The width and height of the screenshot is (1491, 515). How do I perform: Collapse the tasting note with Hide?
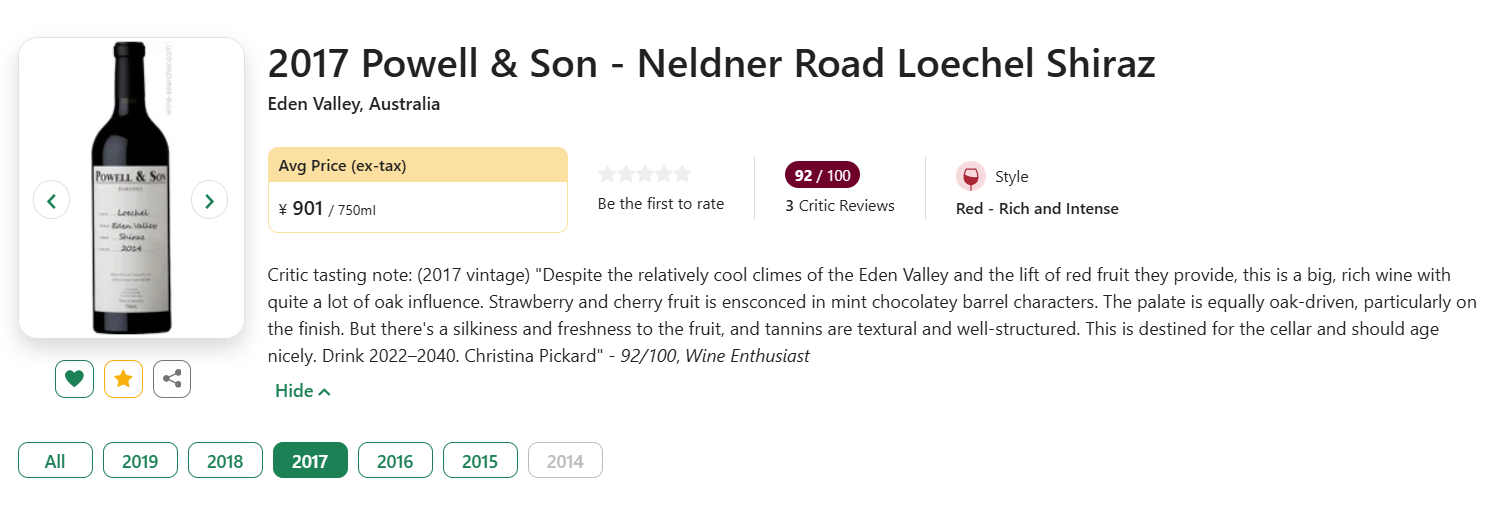(x=302, y=391)
